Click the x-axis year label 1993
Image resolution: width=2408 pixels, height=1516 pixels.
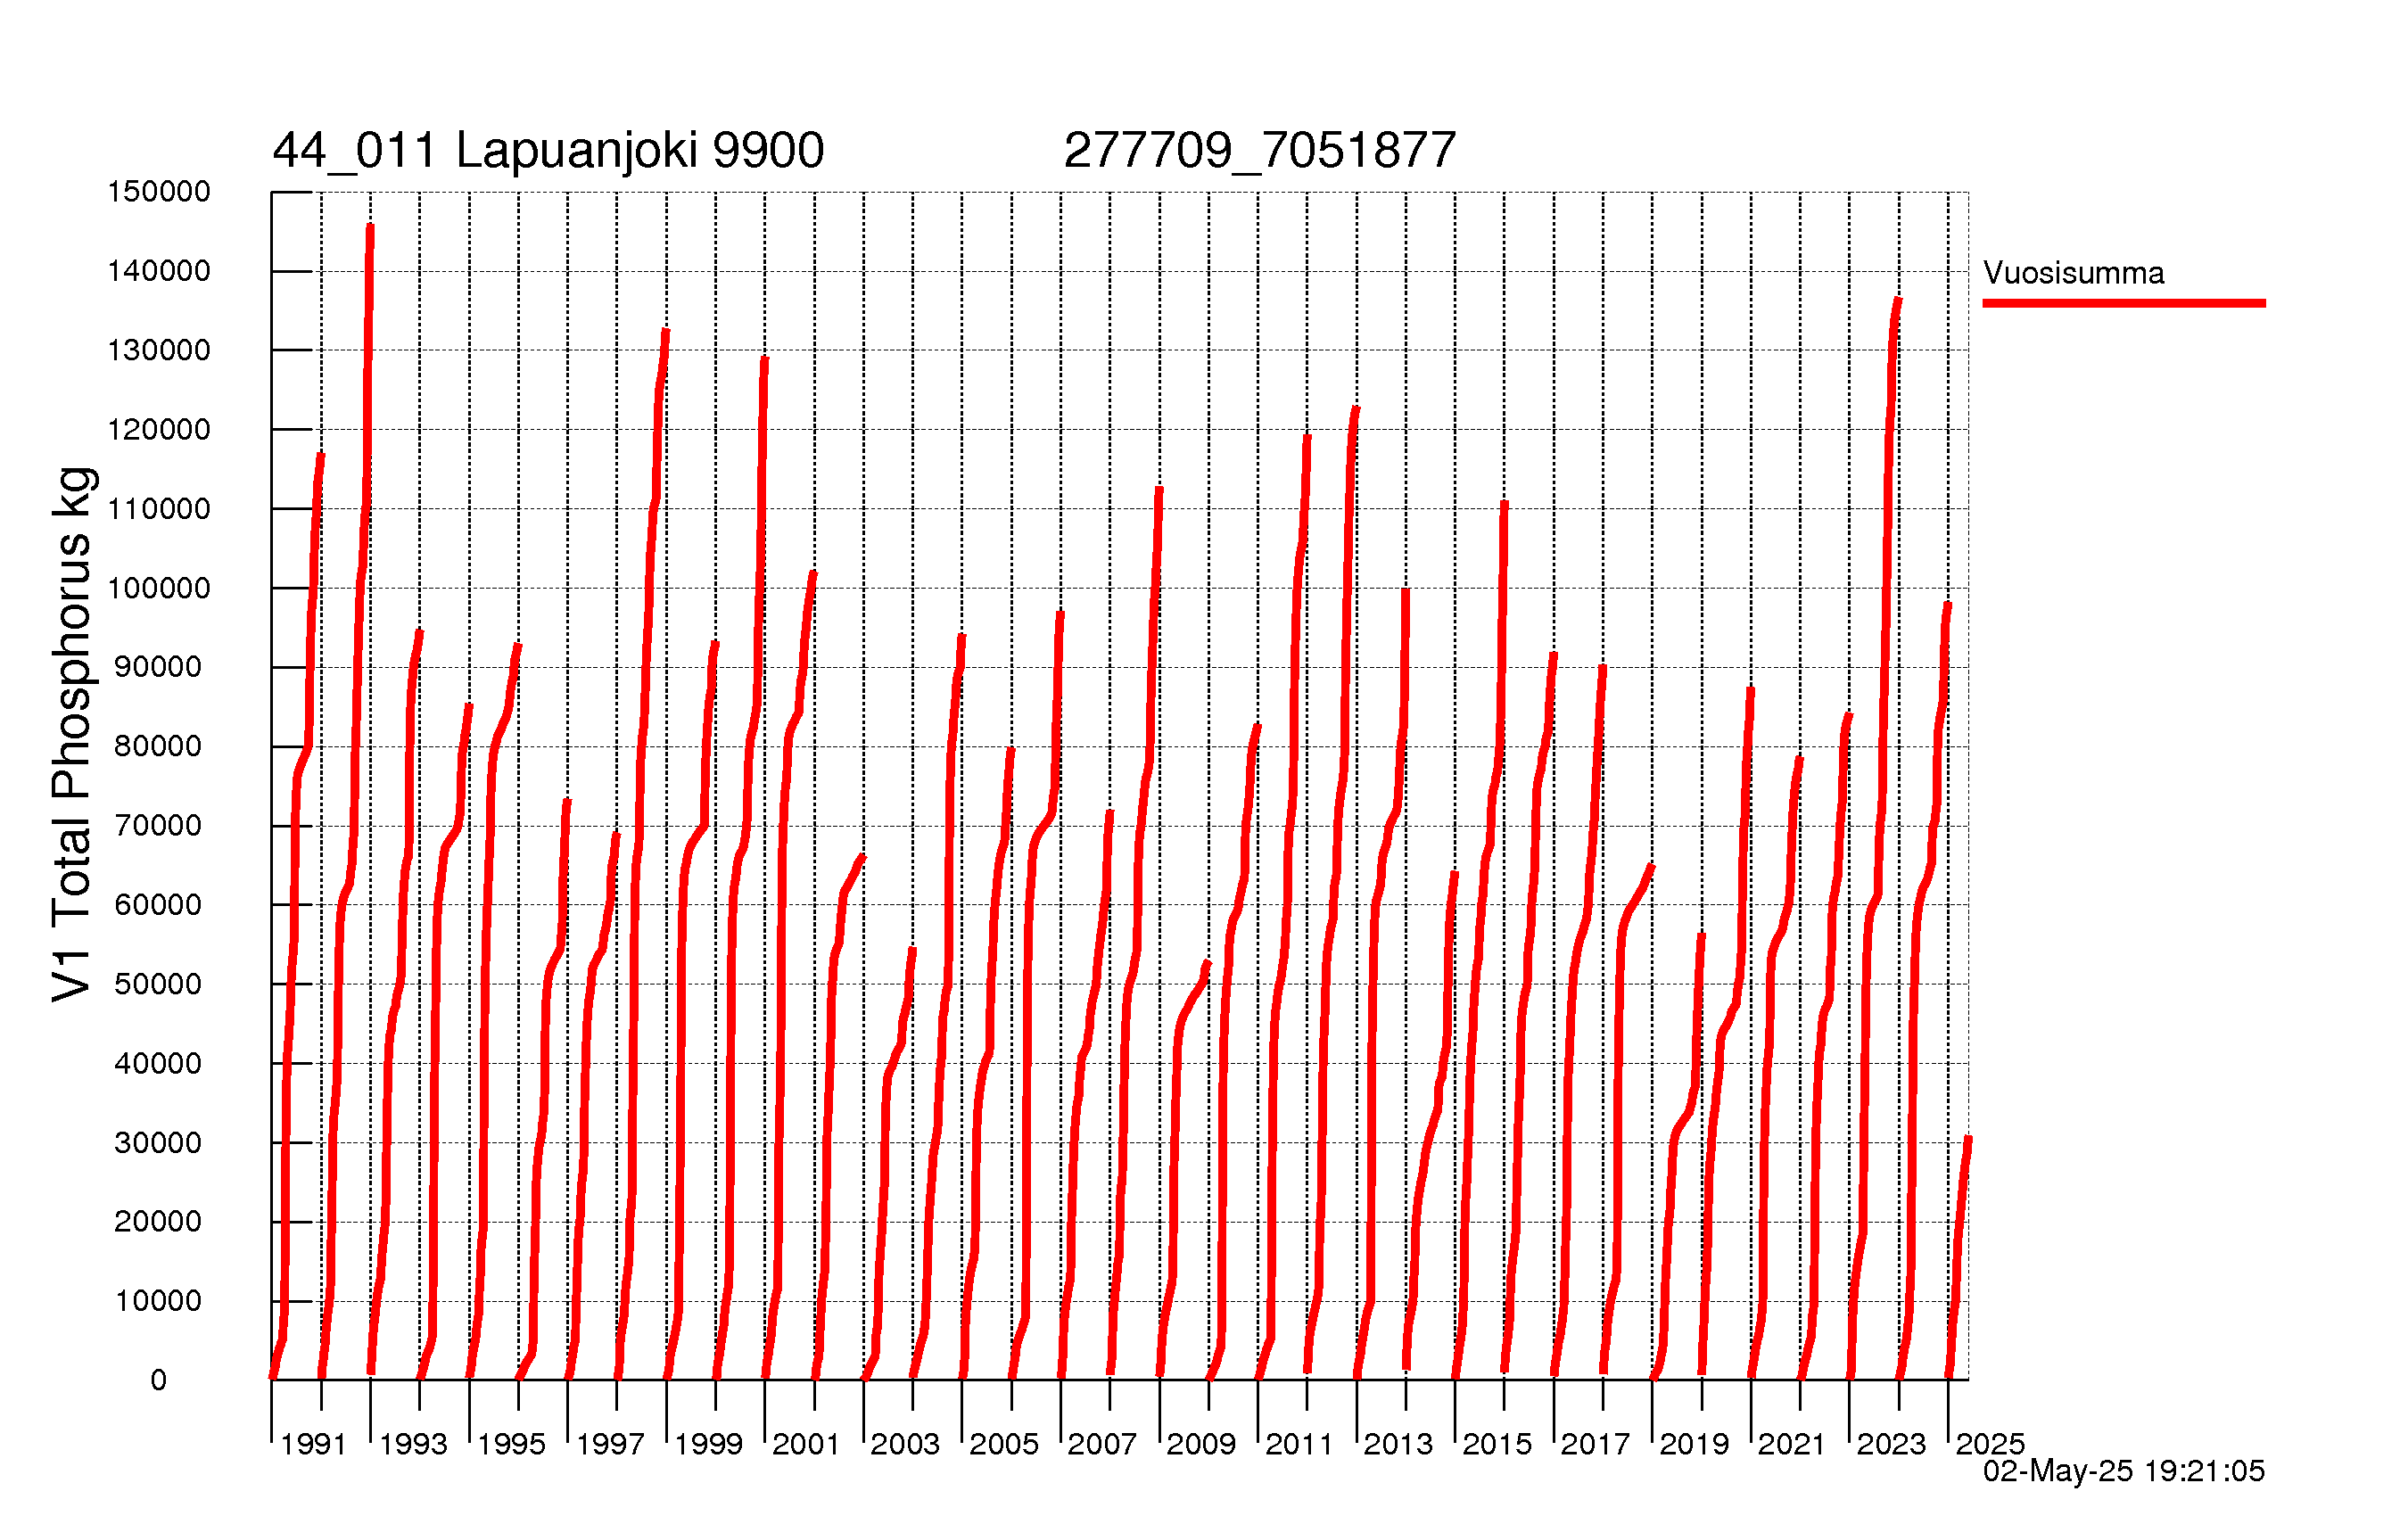click(413, 1445)
